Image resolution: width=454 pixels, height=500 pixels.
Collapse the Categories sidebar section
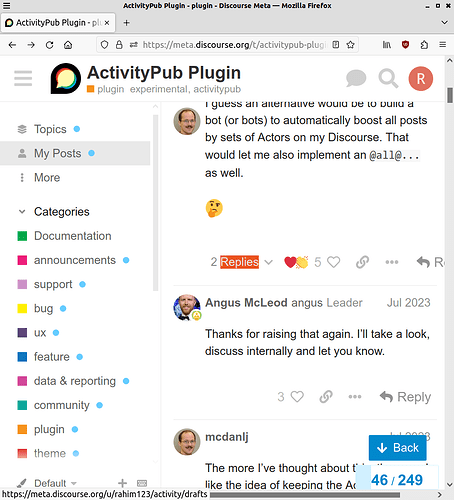(54, 212)
